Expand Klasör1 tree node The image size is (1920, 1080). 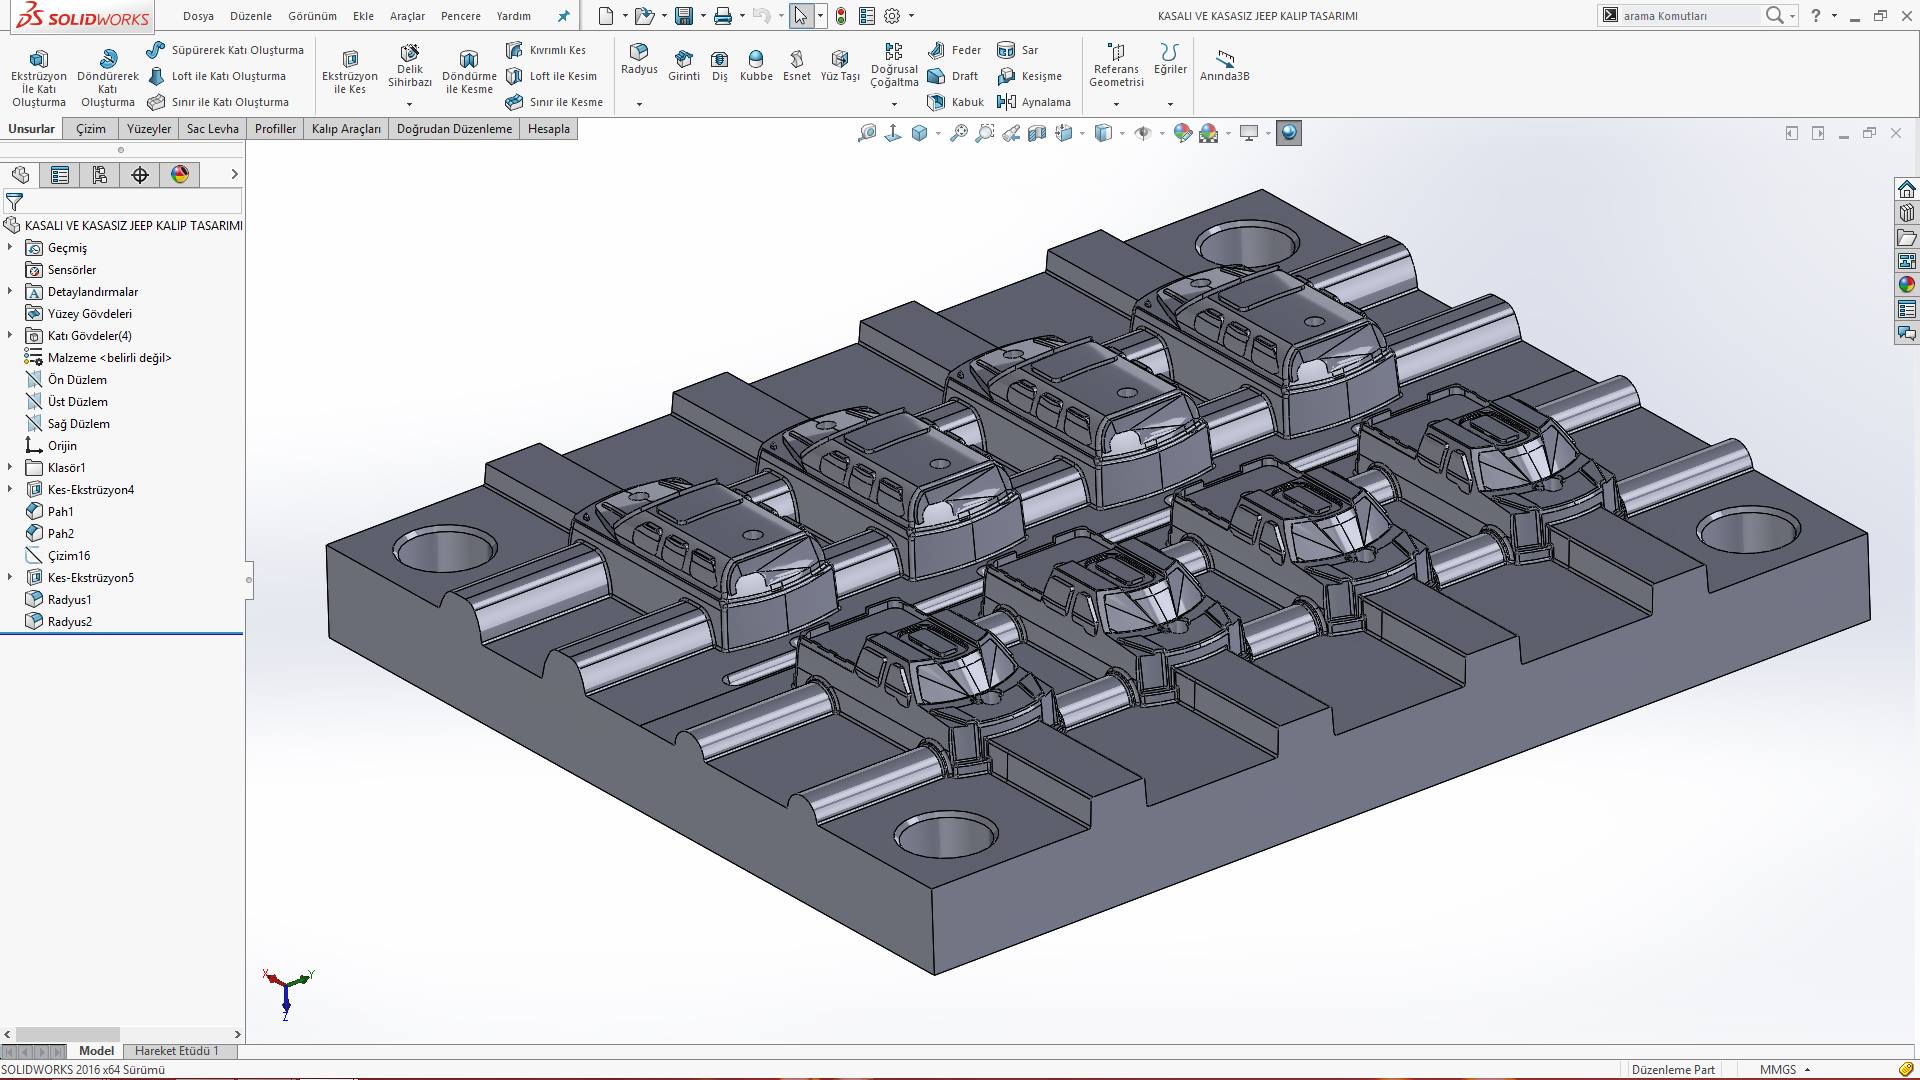[10, 467]
